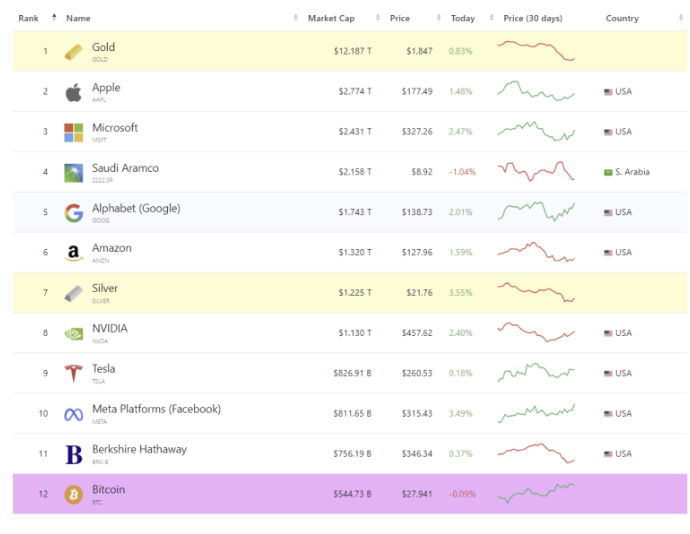Click the NVIDIA logo icon
The width and height of the screenshot is (690, 534).
click(73, 334)
